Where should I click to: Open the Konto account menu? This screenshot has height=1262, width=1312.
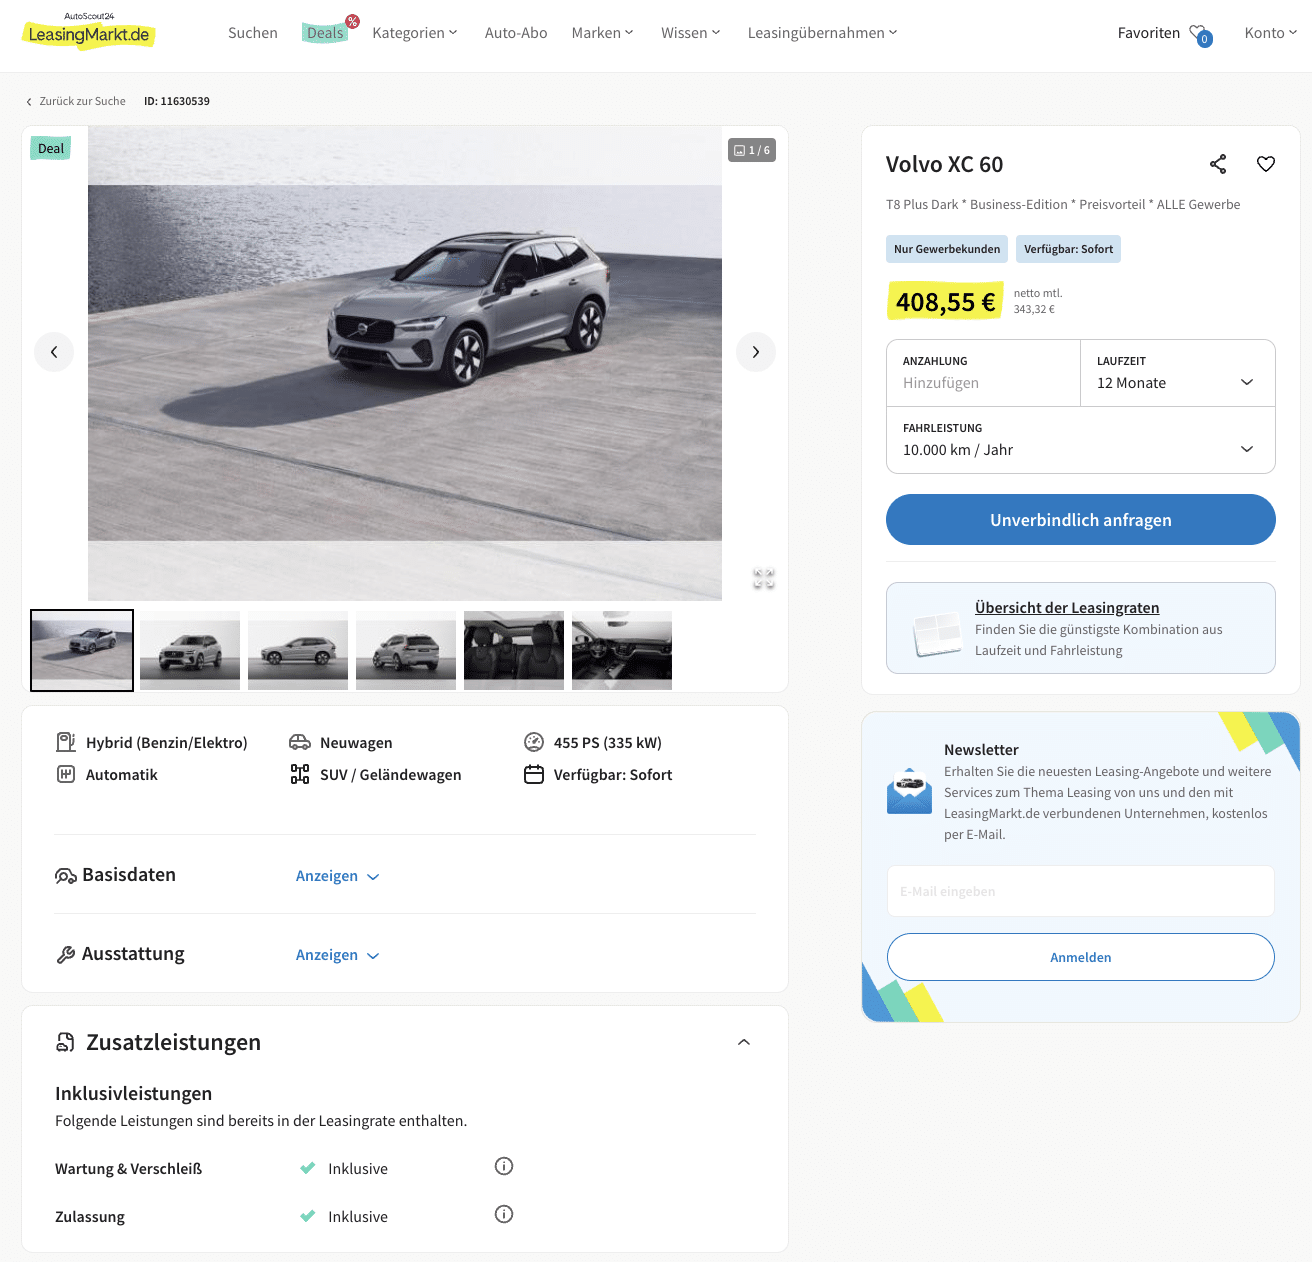1271,33
